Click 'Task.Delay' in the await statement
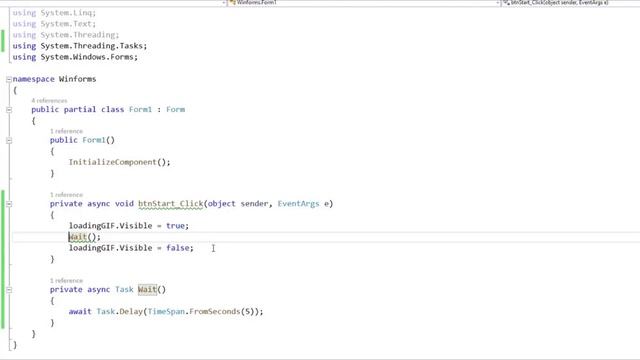 [x=120, y=311]
